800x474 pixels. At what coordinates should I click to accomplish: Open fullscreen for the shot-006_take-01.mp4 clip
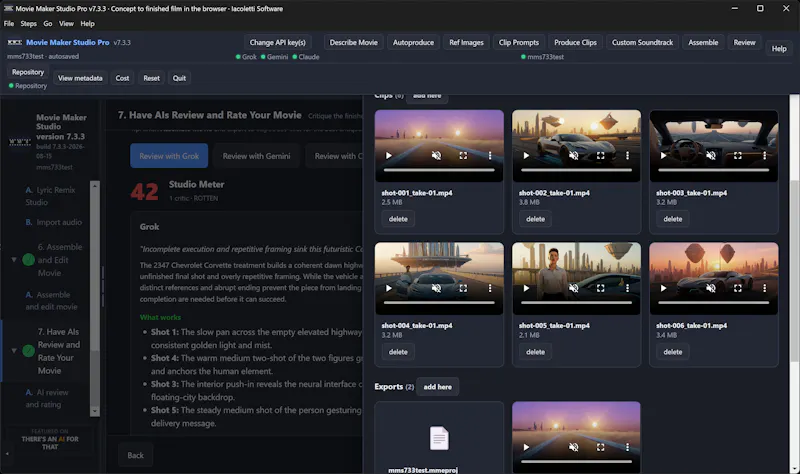pyautogui.click(x=738, y=288)
